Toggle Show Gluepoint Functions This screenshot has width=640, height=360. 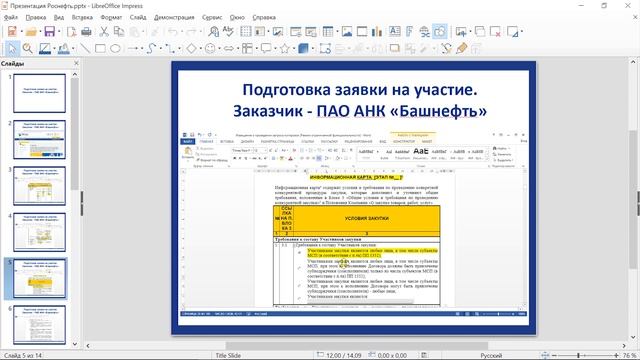coord(446,49)
